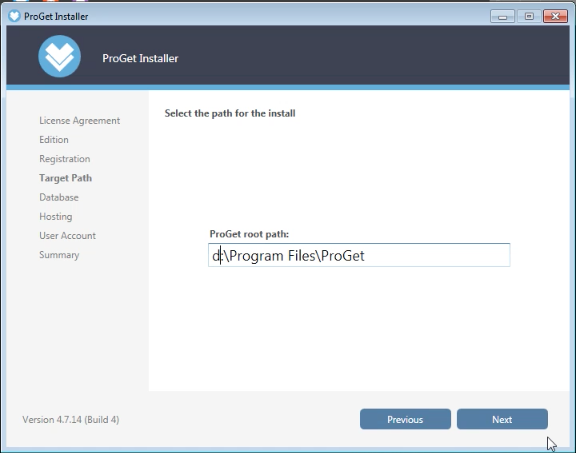Minimize the ProGet Installer window
Image resolution: width=576 pixels, height=453 pixels.
(502, 17)
